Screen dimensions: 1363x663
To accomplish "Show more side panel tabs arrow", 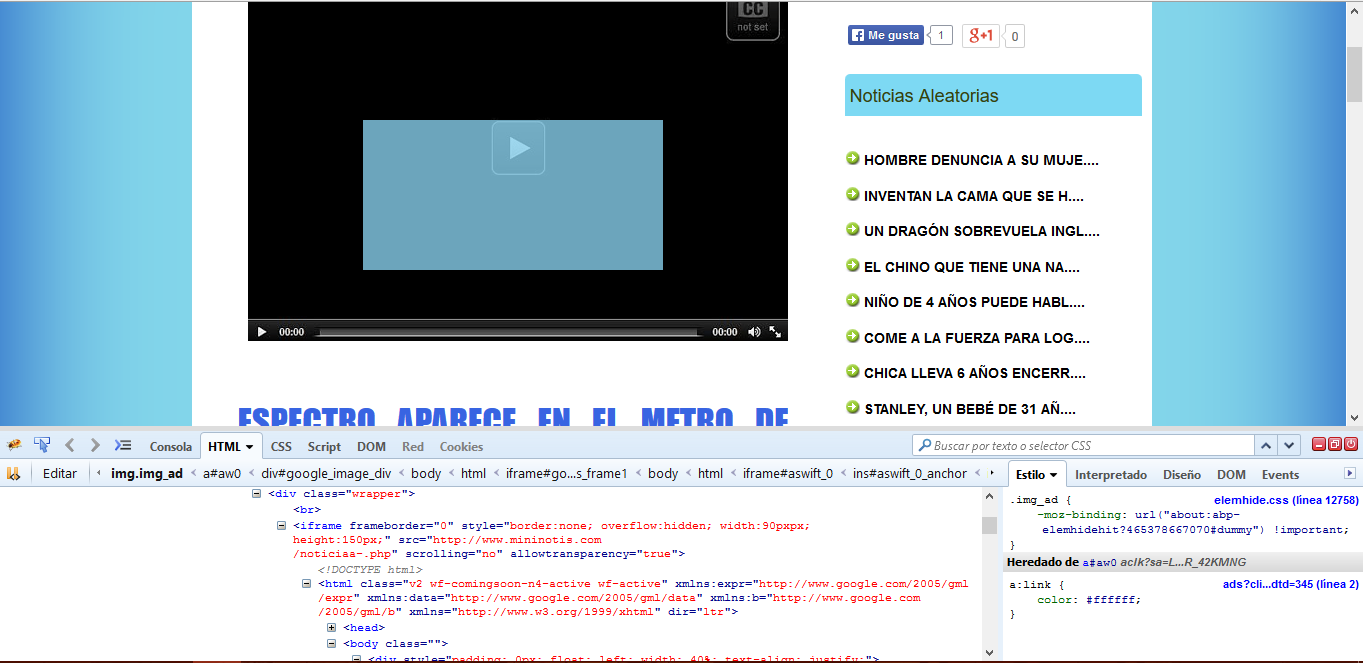I will point(1350,474).
